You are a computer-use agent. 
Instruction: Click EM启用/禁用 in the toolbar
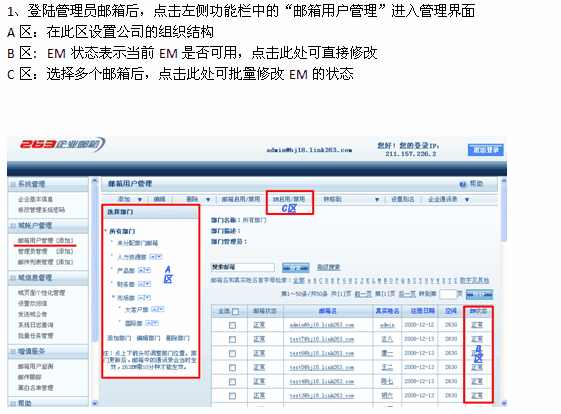289,199
